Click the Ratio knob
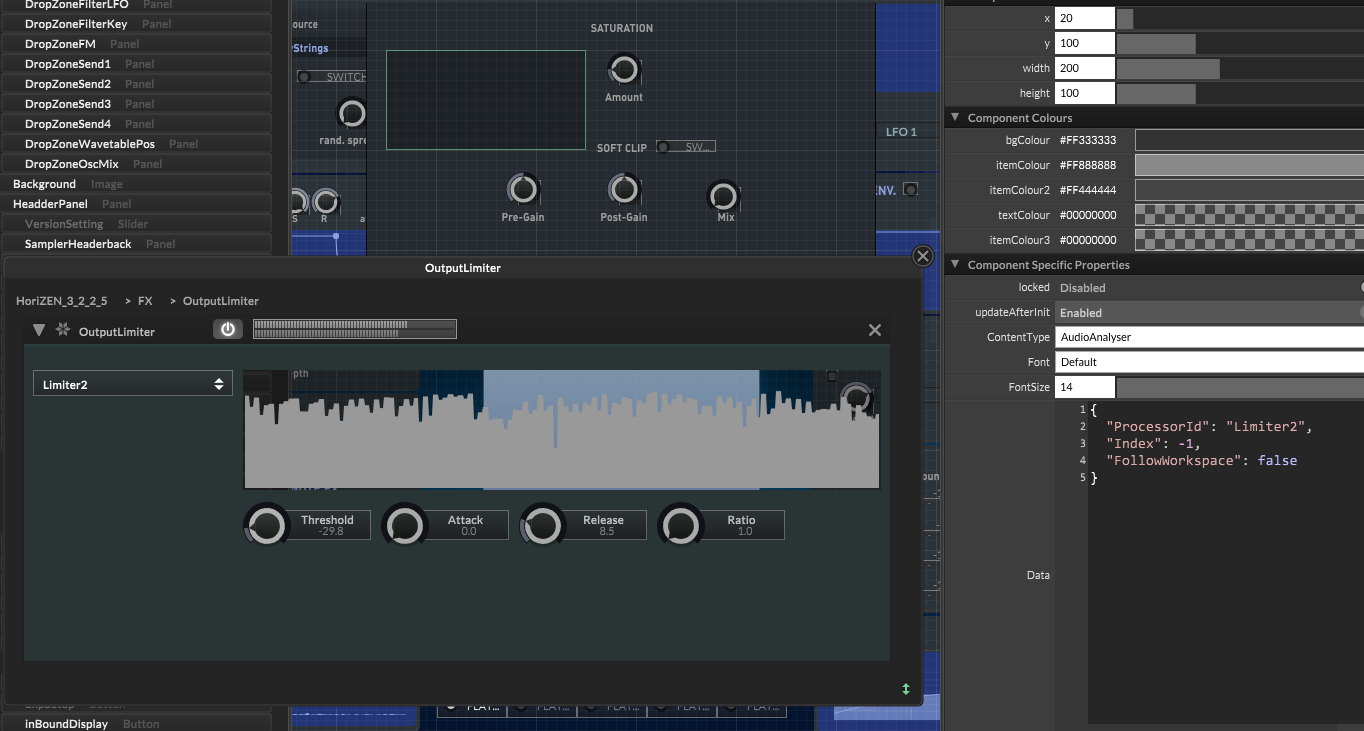 [680, 525]
